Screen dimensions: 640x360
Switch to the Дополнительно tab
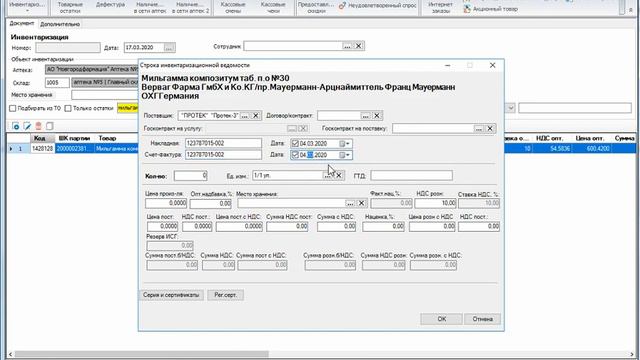coord(60,24)
